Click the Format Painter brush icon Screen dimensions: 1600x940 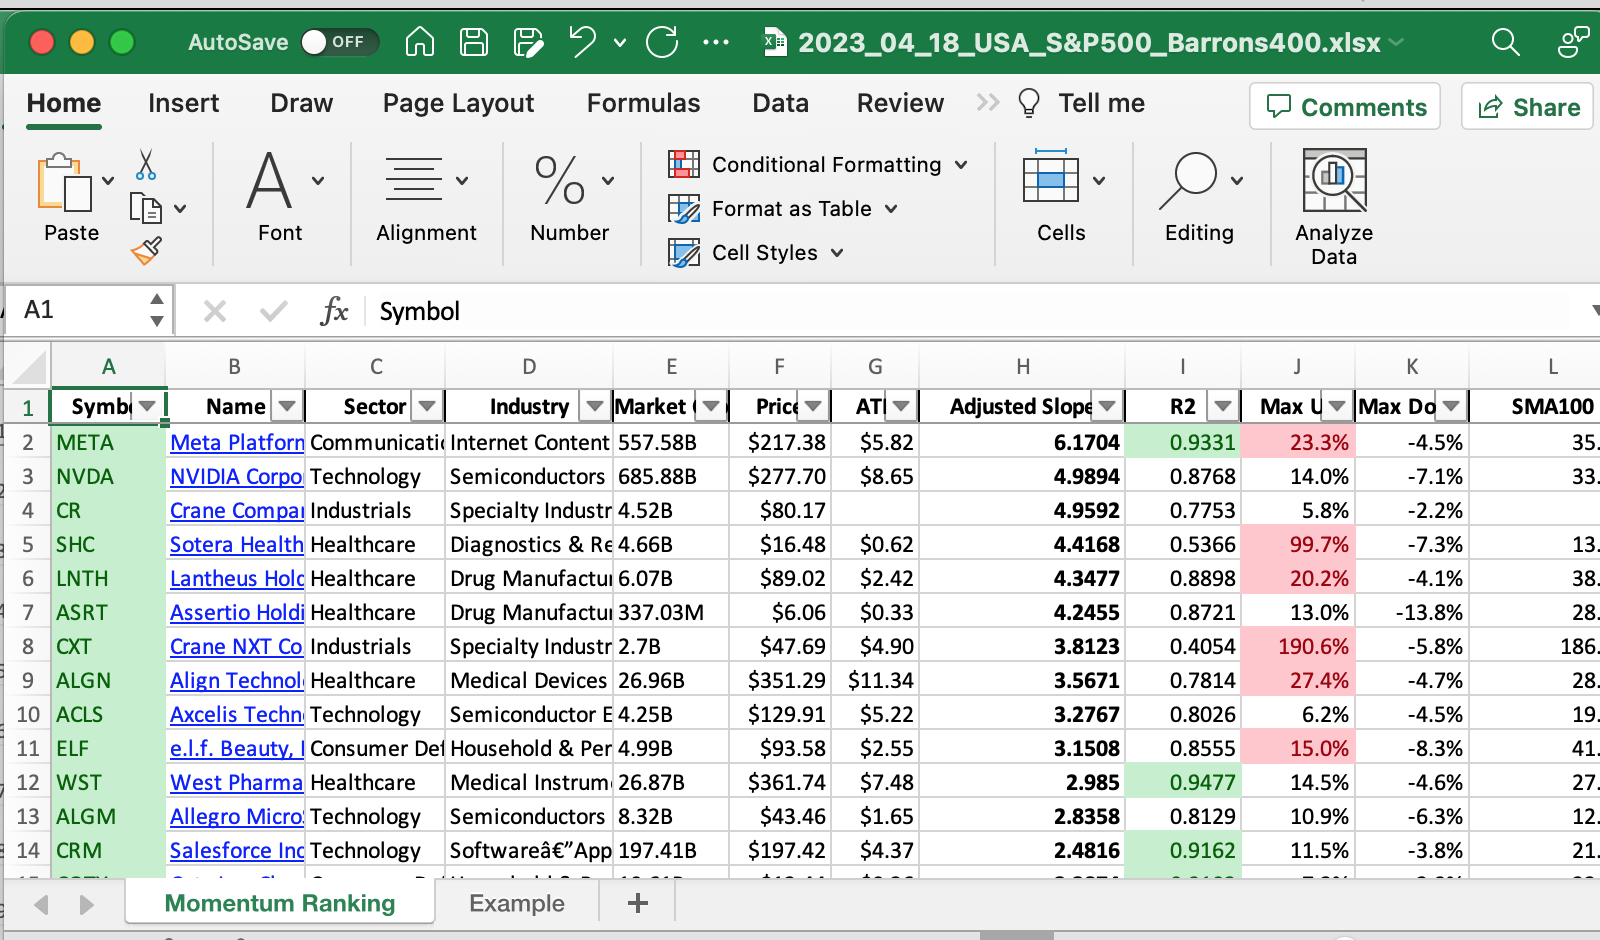(146, 251)
